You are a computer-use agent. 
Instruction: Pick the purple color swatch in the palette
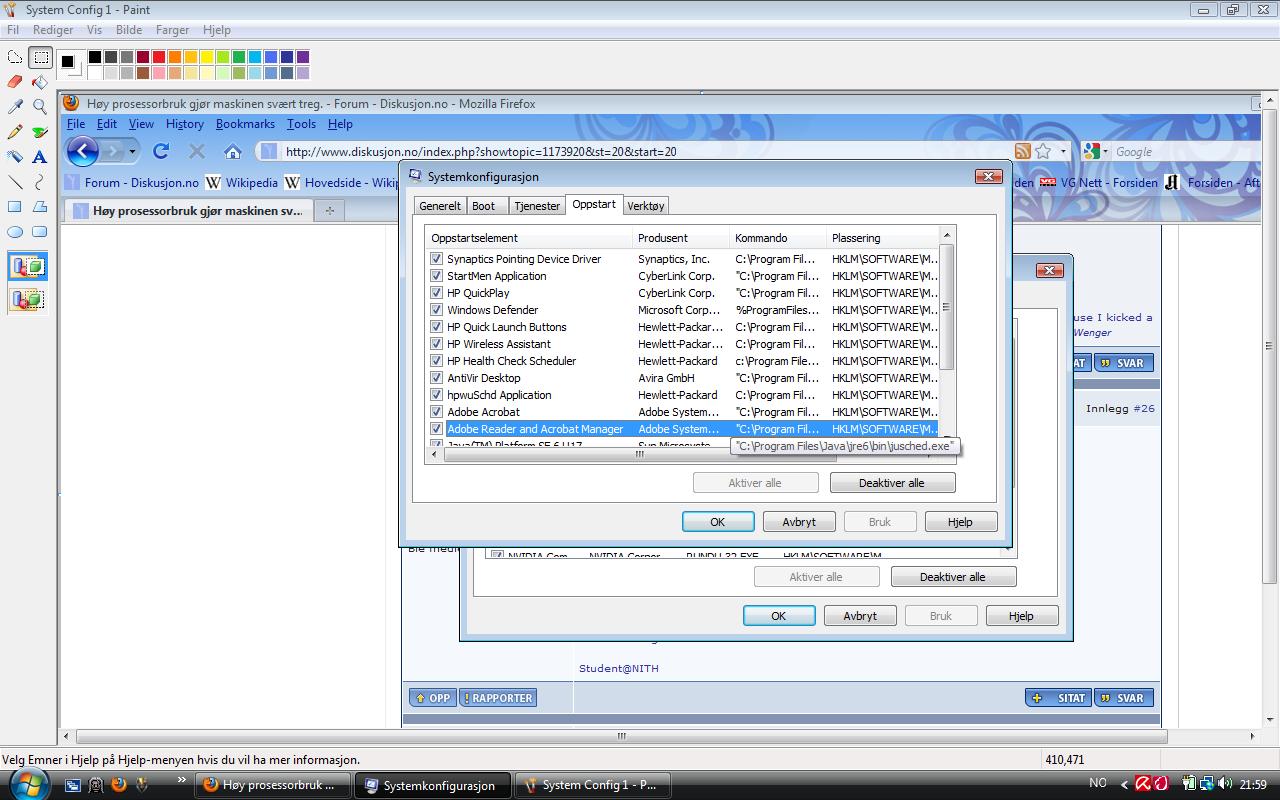pos(303,57)
